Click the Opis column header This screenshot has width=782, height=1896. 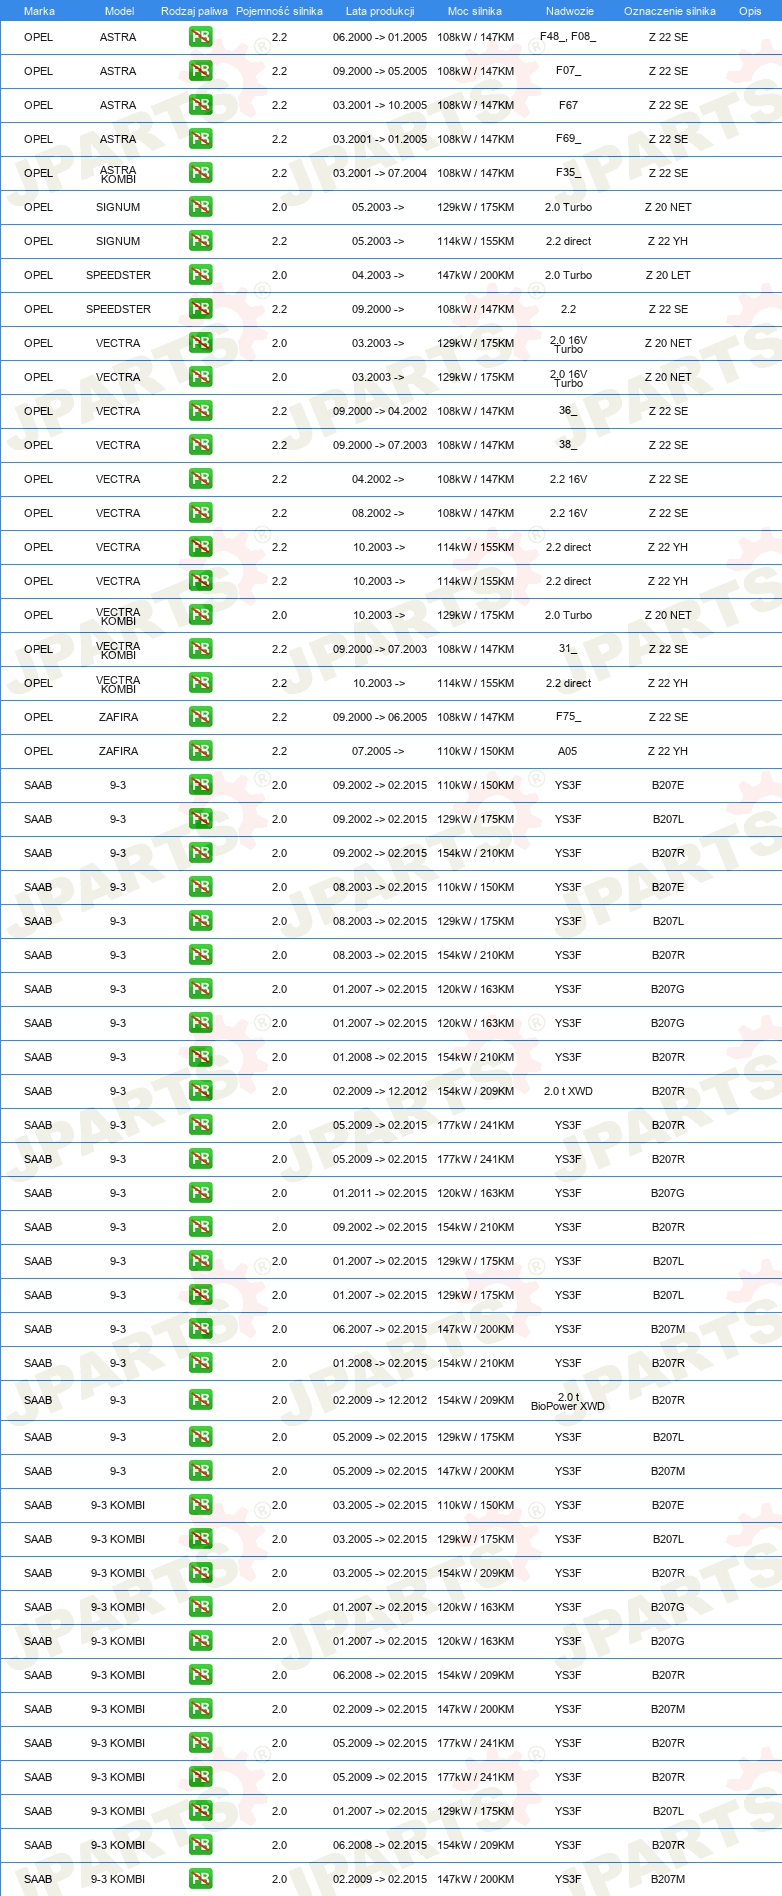click(750, 11)
